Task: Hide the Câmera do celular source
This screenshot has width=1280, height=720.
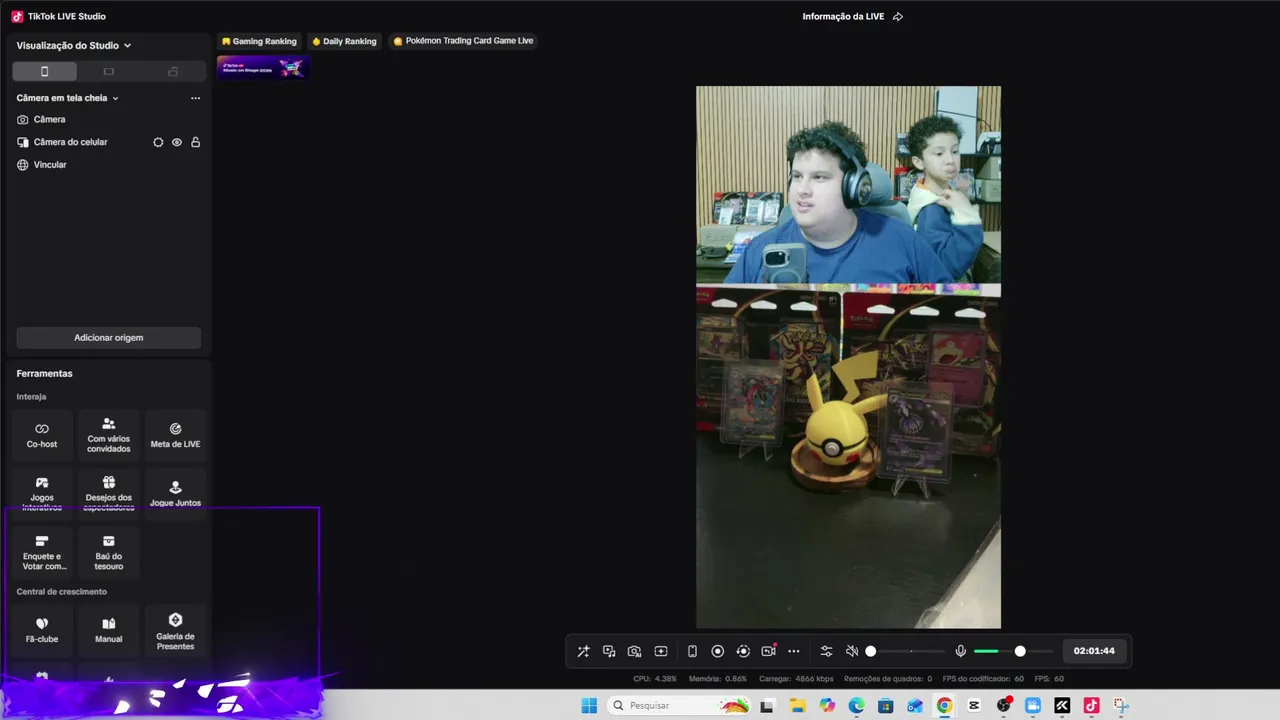Action: [x=177, y=142]
